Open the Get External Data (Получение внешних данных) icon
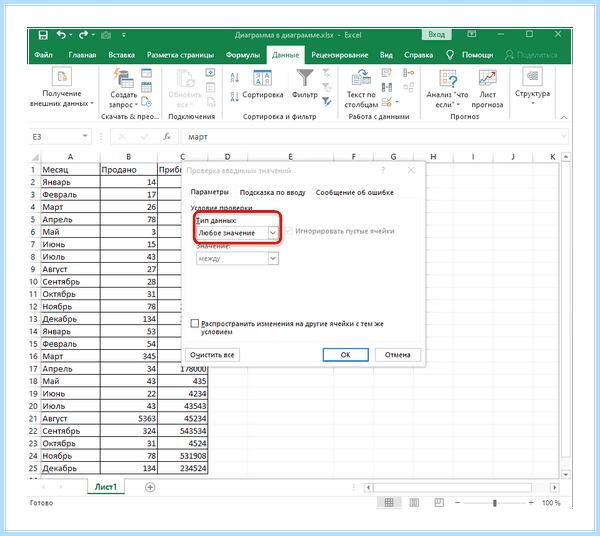 [62, 77]
